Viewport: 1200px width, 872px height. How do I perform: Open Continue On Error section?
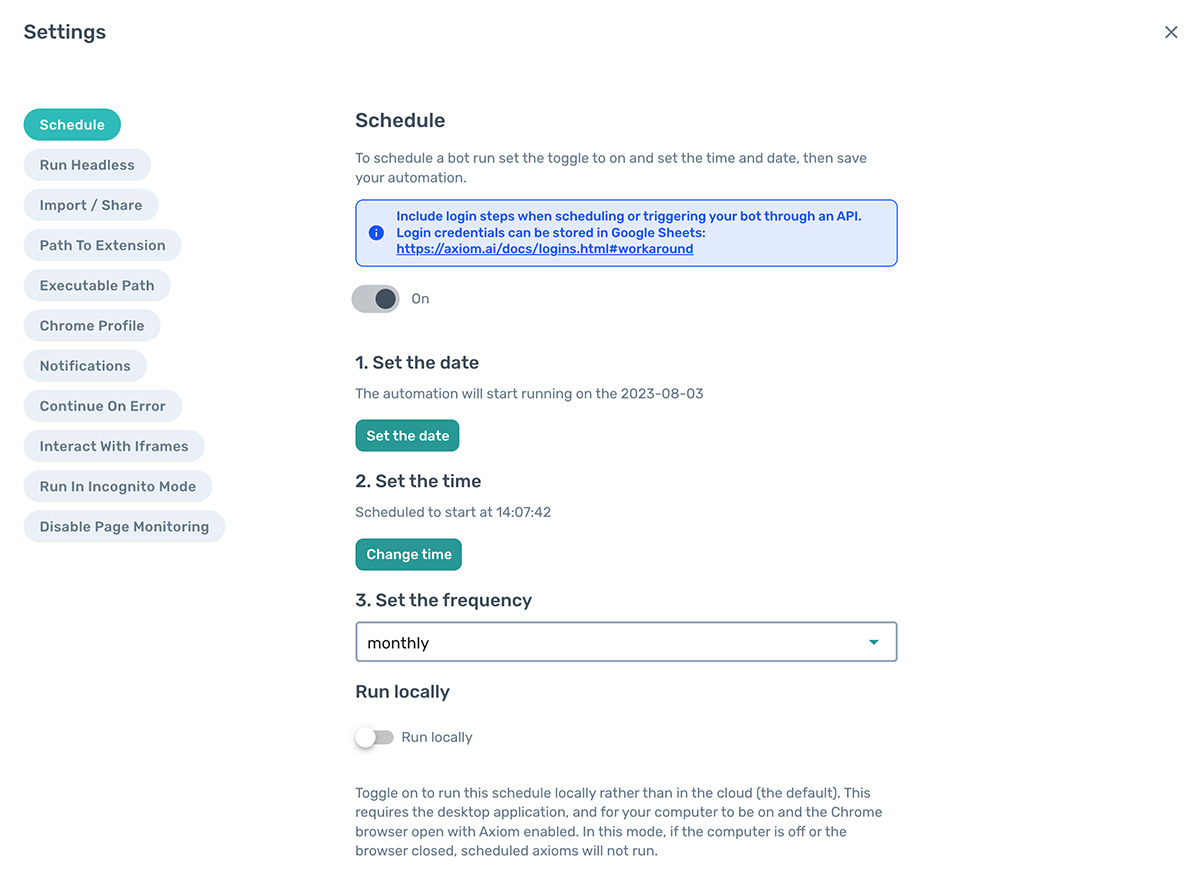102,406
